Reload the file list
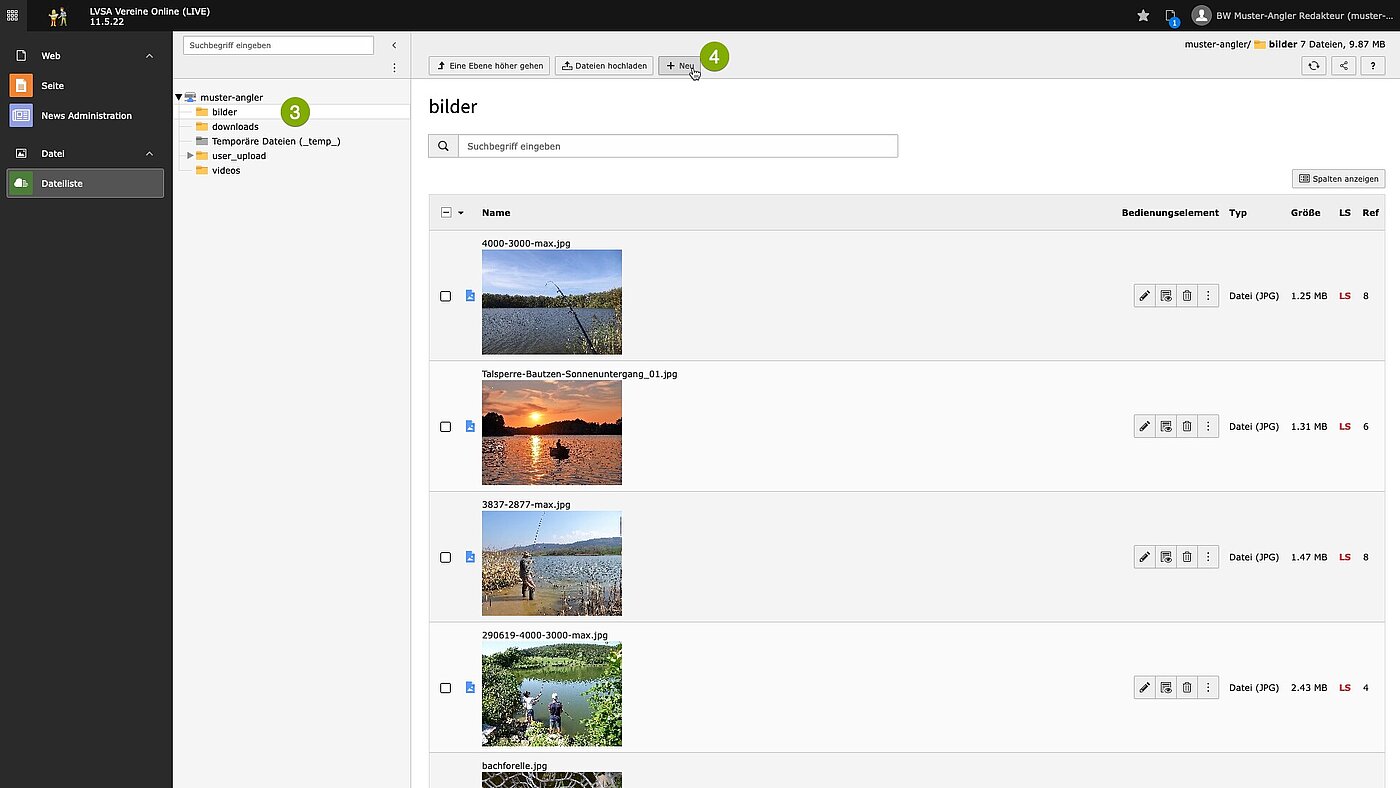This screenshot has height=788, width=1400. pyautogui.click(x=1314, y=65)
